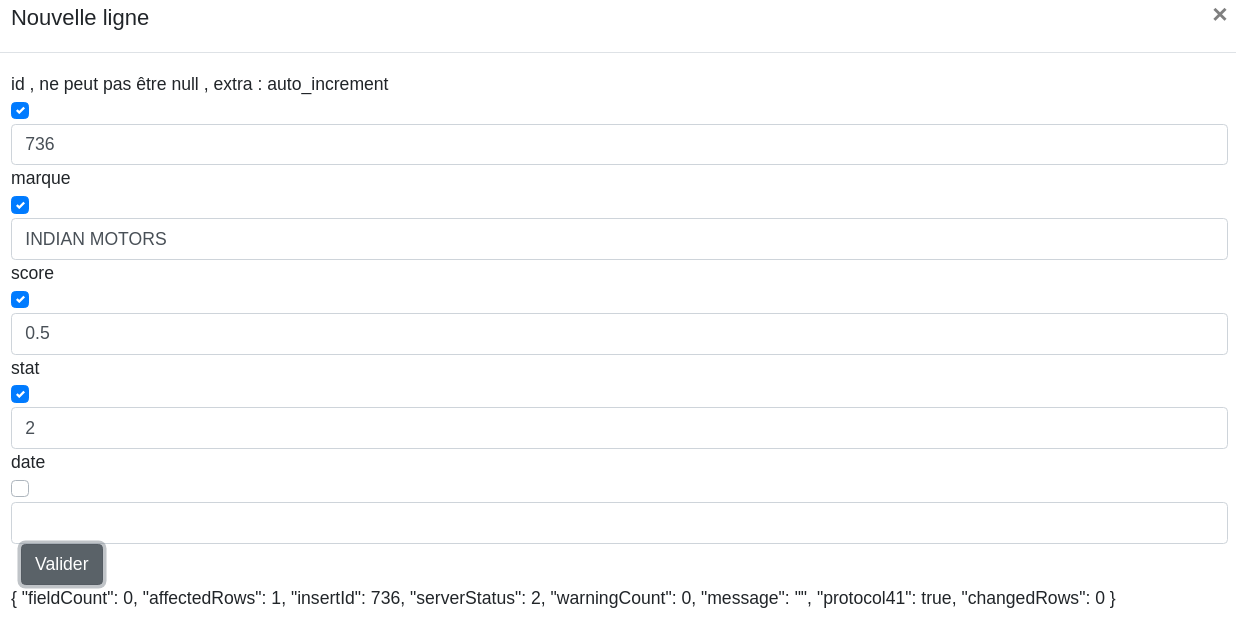Click the id auto_increment description label
Screen dimensions: 1236x629
tap(200, 84)
